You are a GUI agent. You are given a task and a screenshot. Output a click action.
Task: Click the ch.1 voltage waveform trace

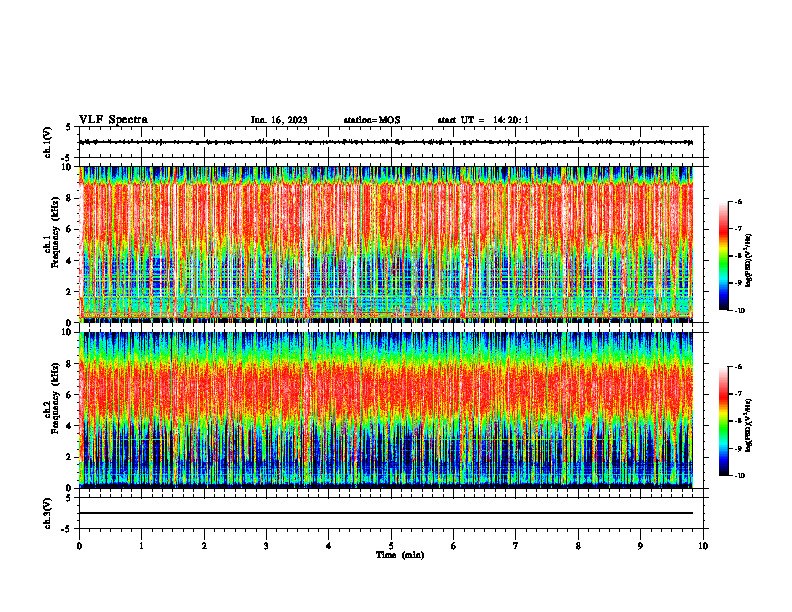(386, 142)
